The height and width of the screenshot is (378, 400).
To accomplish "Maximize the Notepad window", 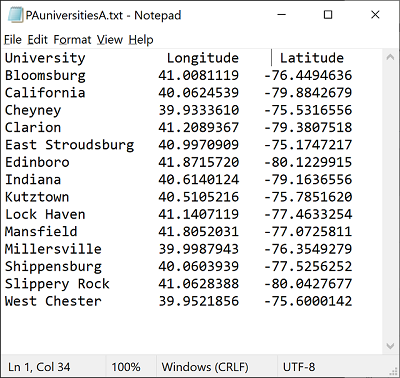I will click(328, 15).
